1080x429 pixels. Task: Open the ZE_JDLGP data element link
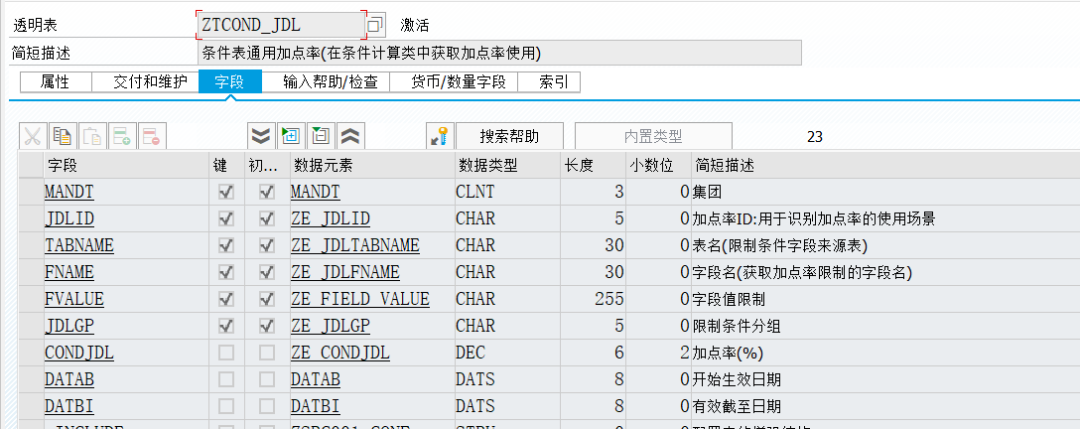(331, 326)
